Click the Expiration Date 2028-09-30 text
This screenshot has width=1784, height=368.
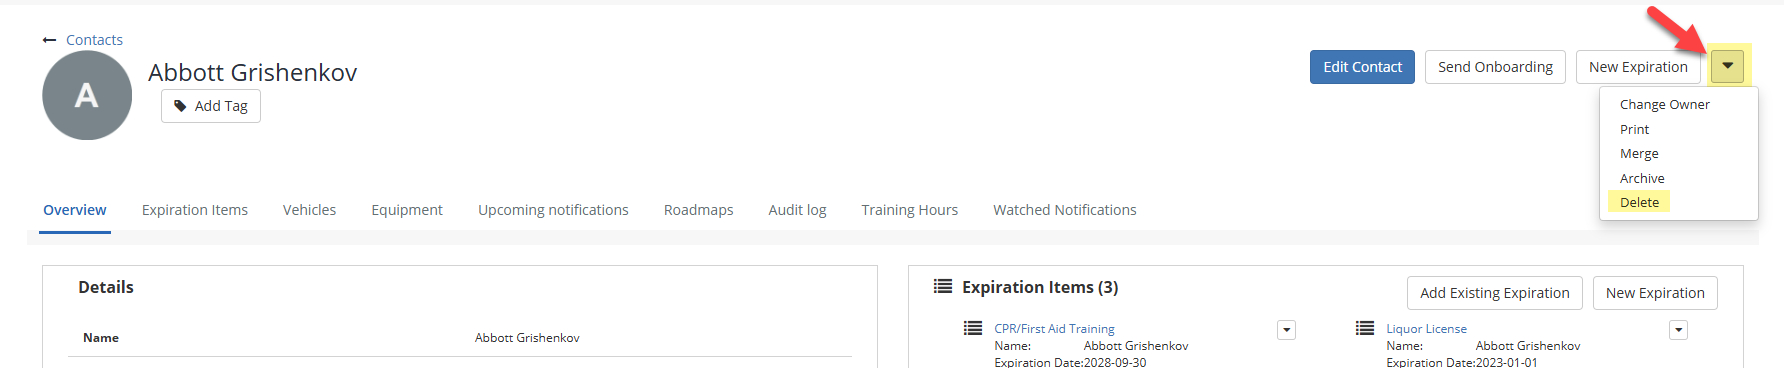1070,362
